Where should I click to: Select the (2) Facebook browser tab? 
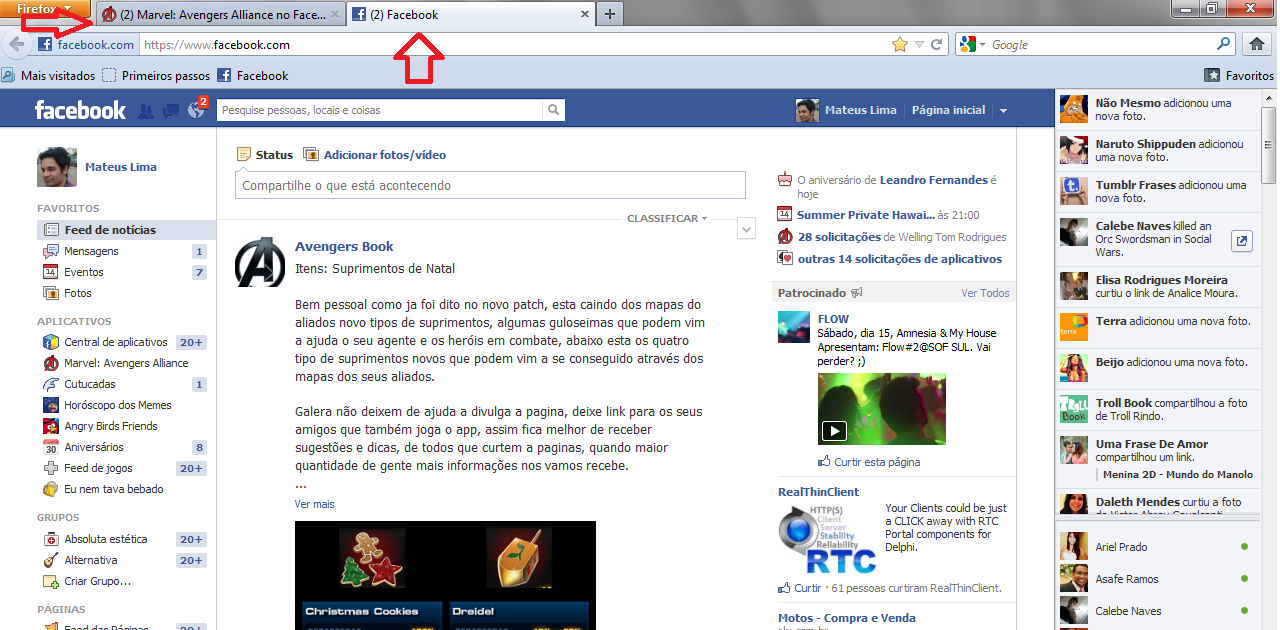(471, 14)
